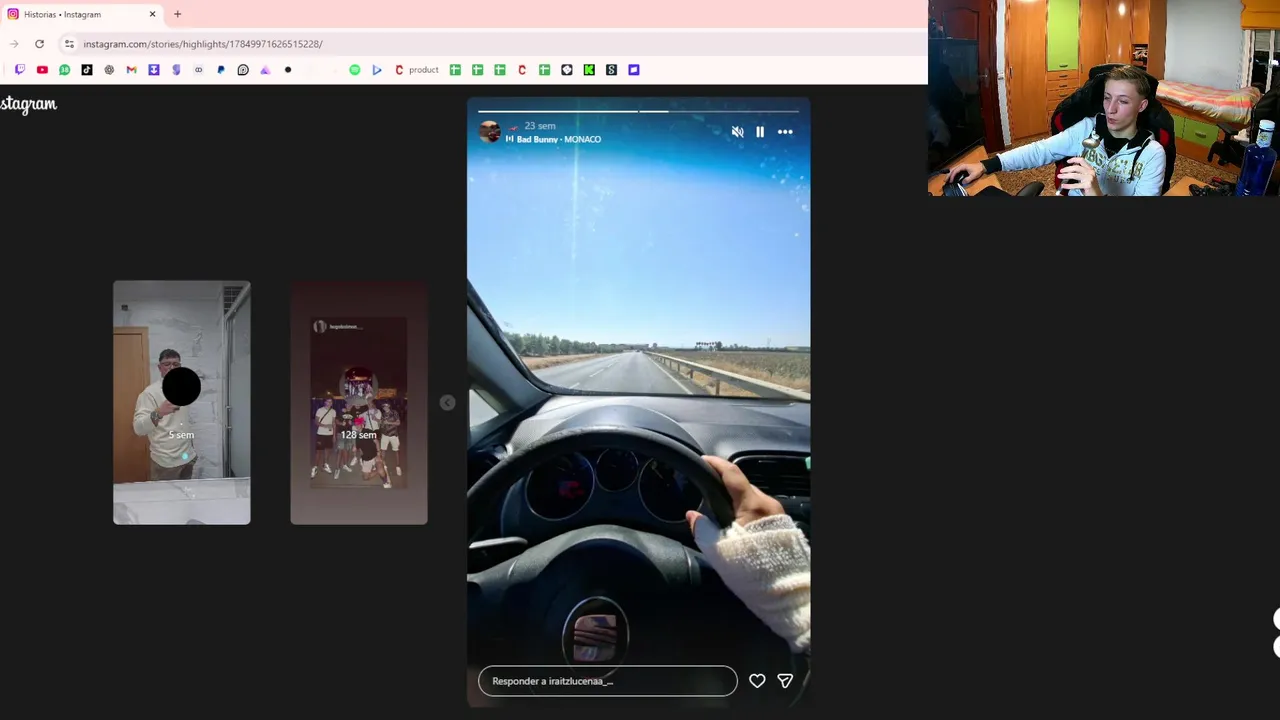Viewport: 1280px width, 720px height.
Task: Open the Spotify bookmark
Action: click(354, 70)
